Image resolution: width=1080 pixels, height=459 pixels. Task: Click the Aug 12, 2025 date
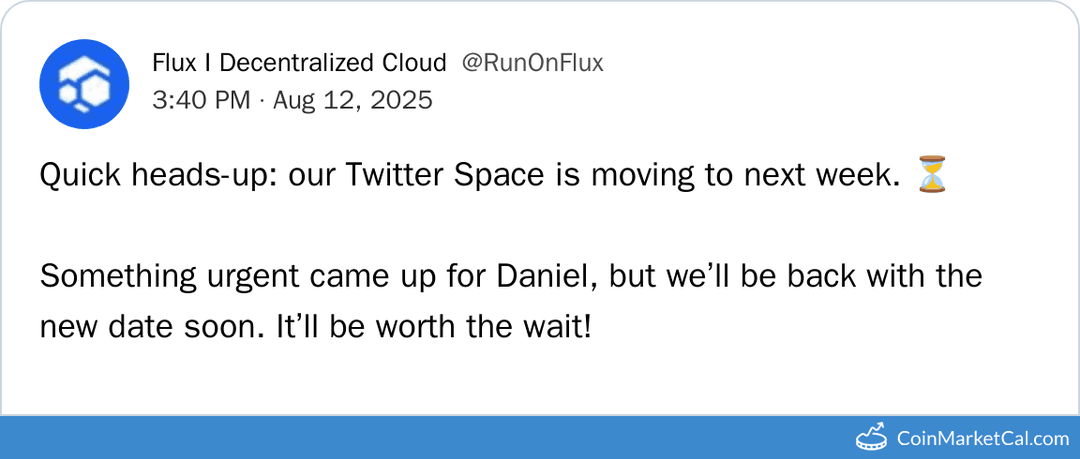353,100
